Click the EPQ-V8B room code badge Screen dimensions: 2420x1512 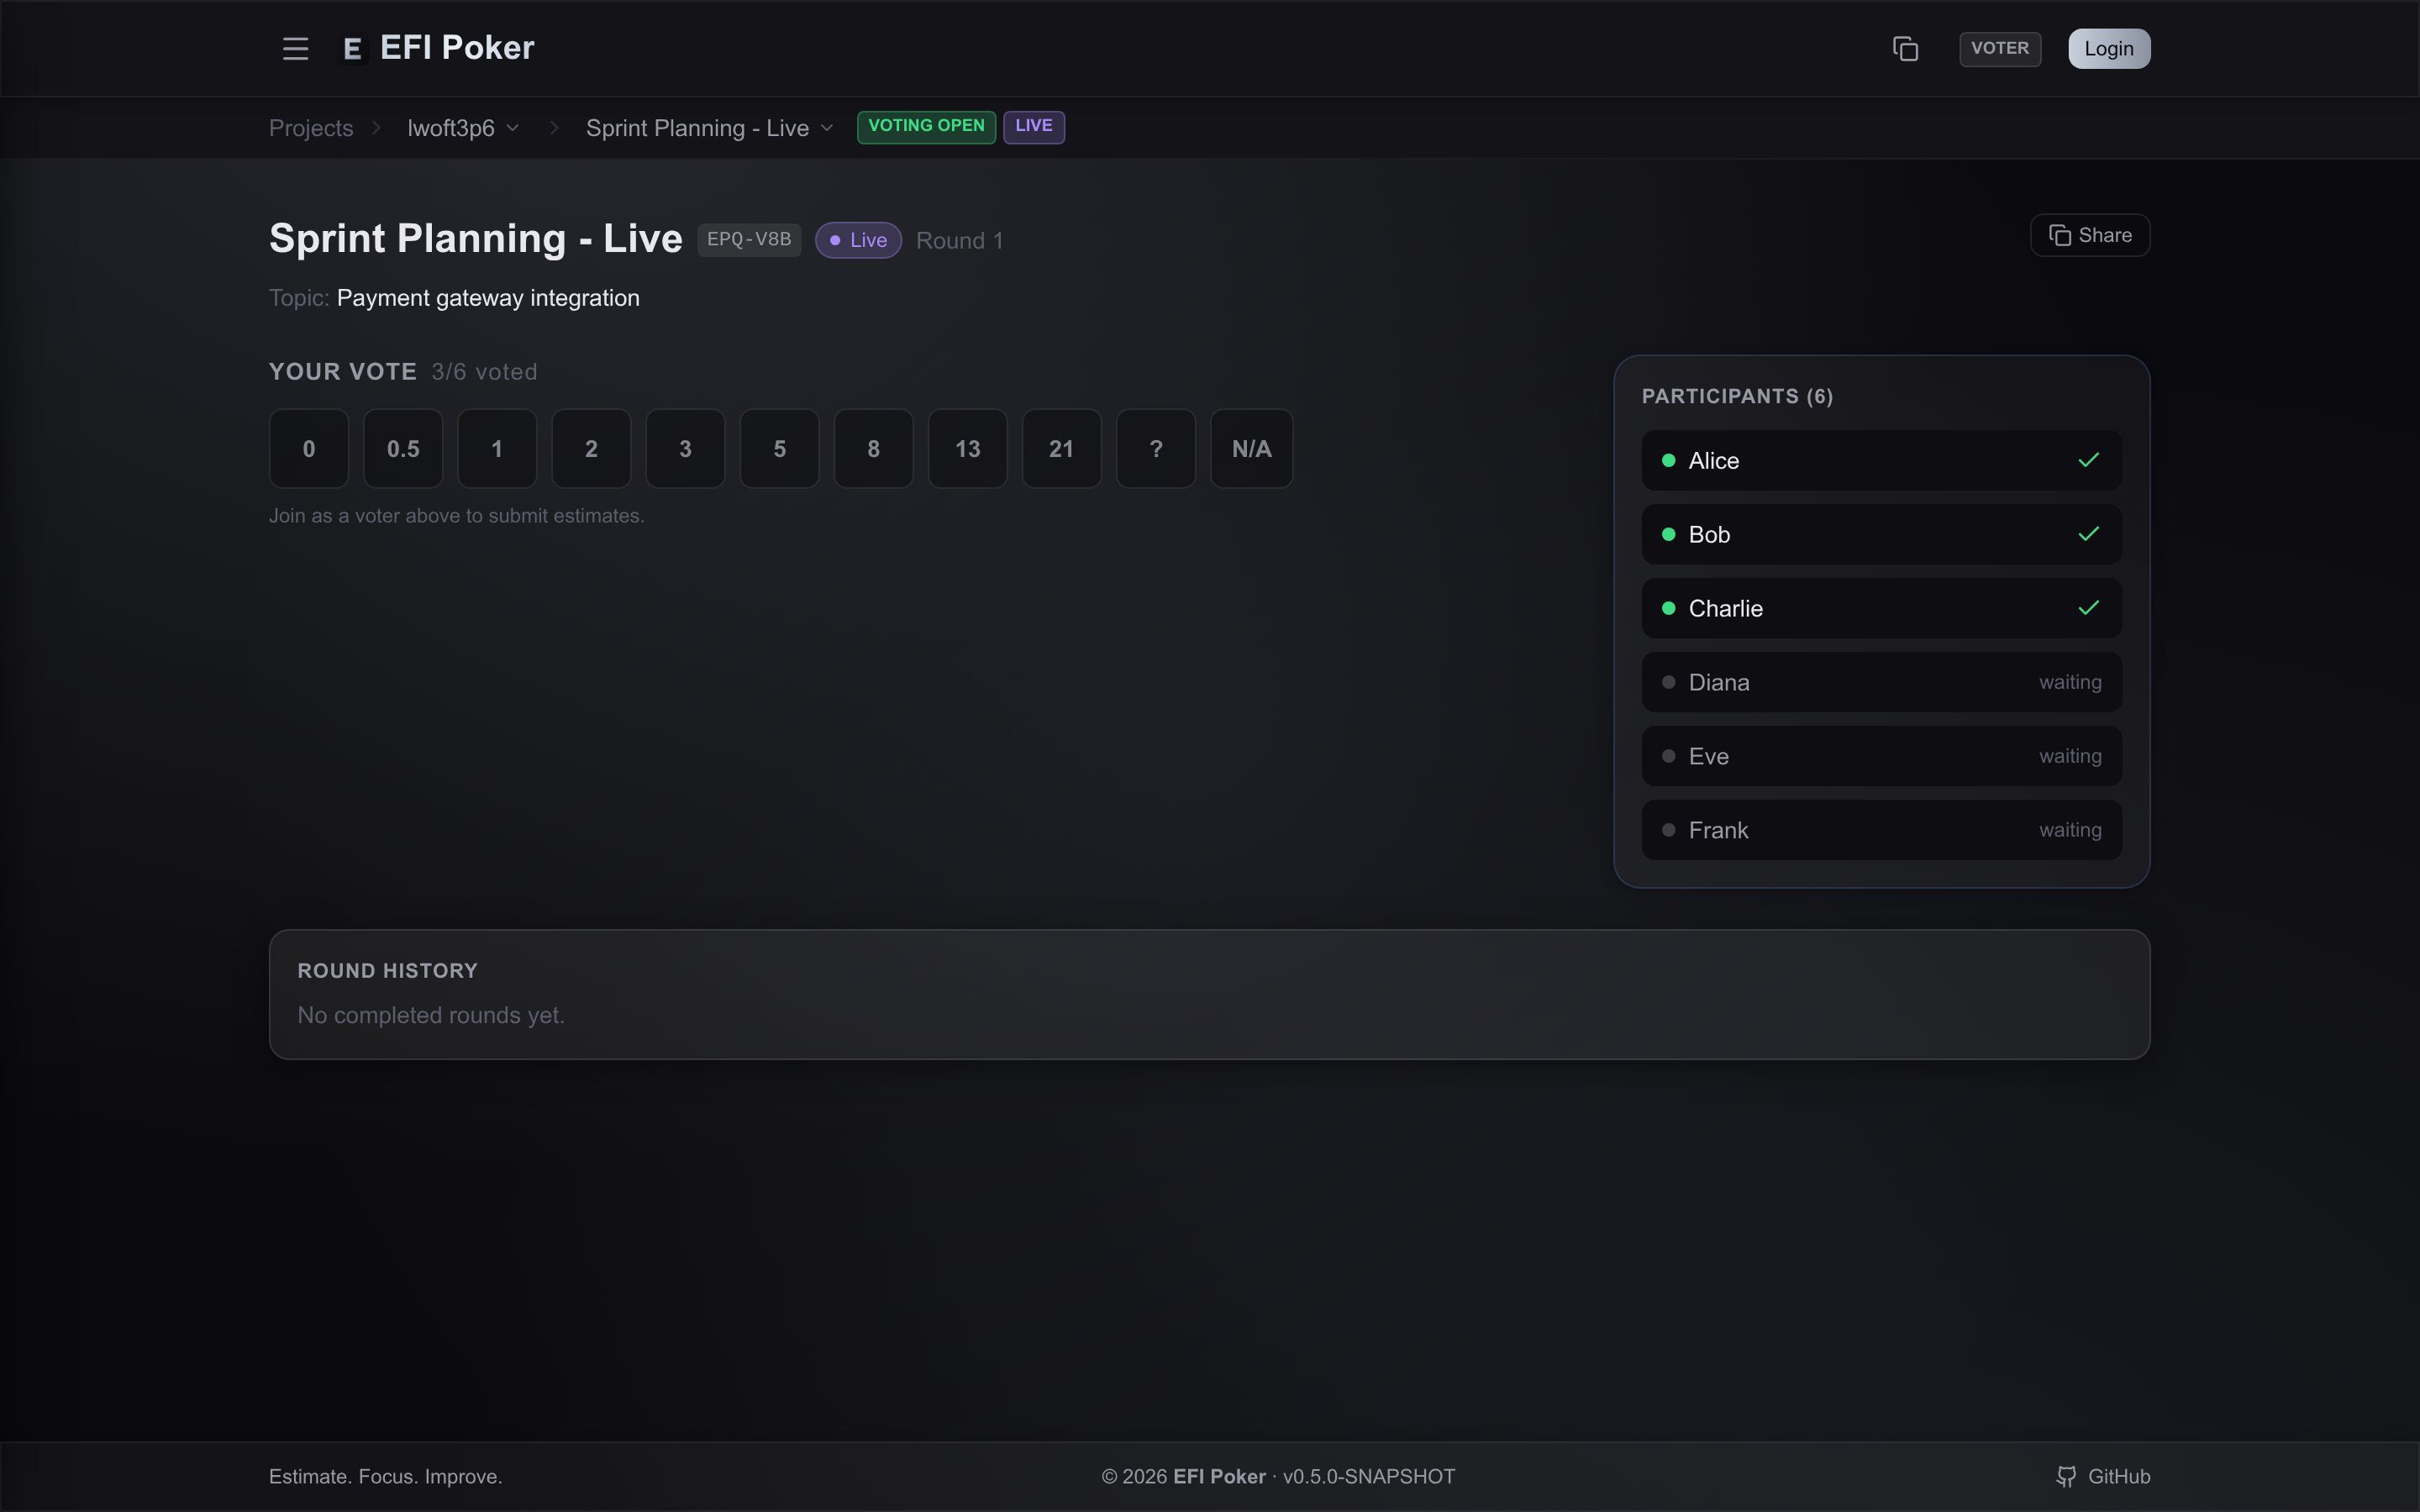pos(749,239)
